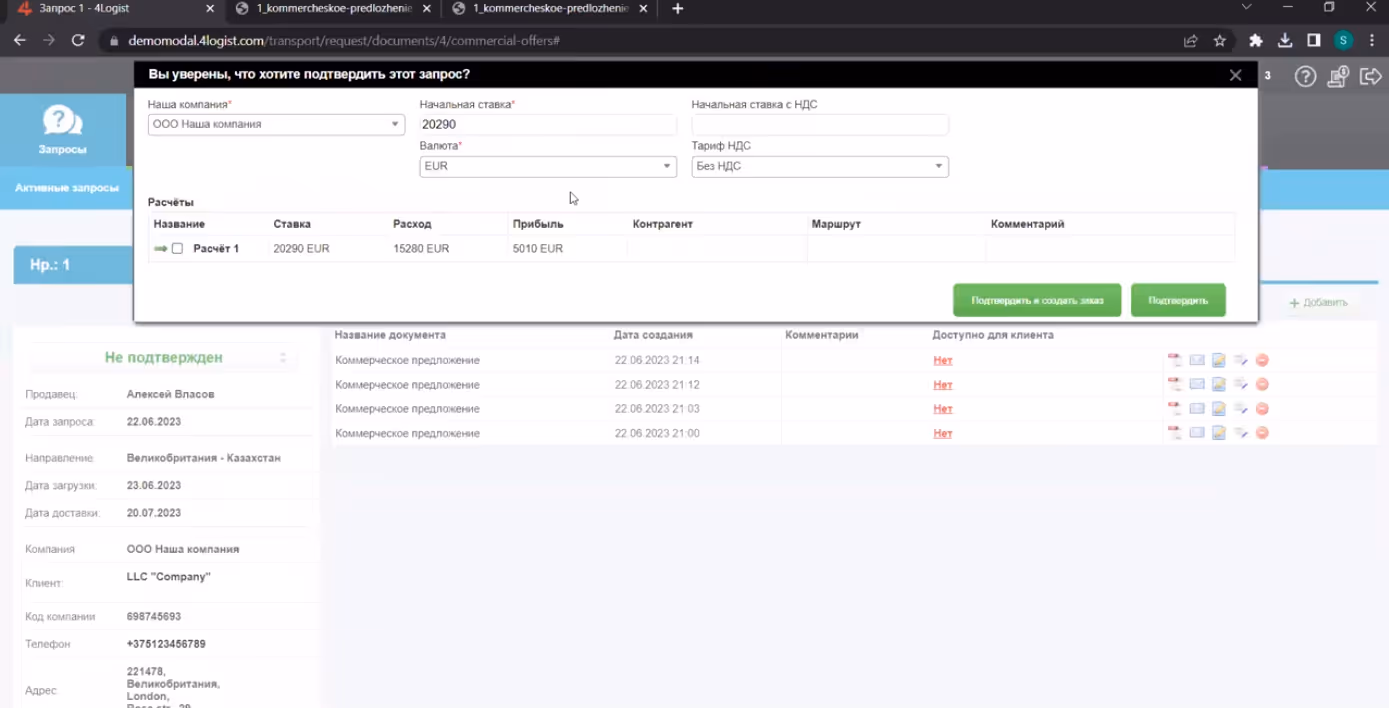
Task: Email the 21:12 commercial offer via envelope icon
Action: click(x=1197, y=384)
